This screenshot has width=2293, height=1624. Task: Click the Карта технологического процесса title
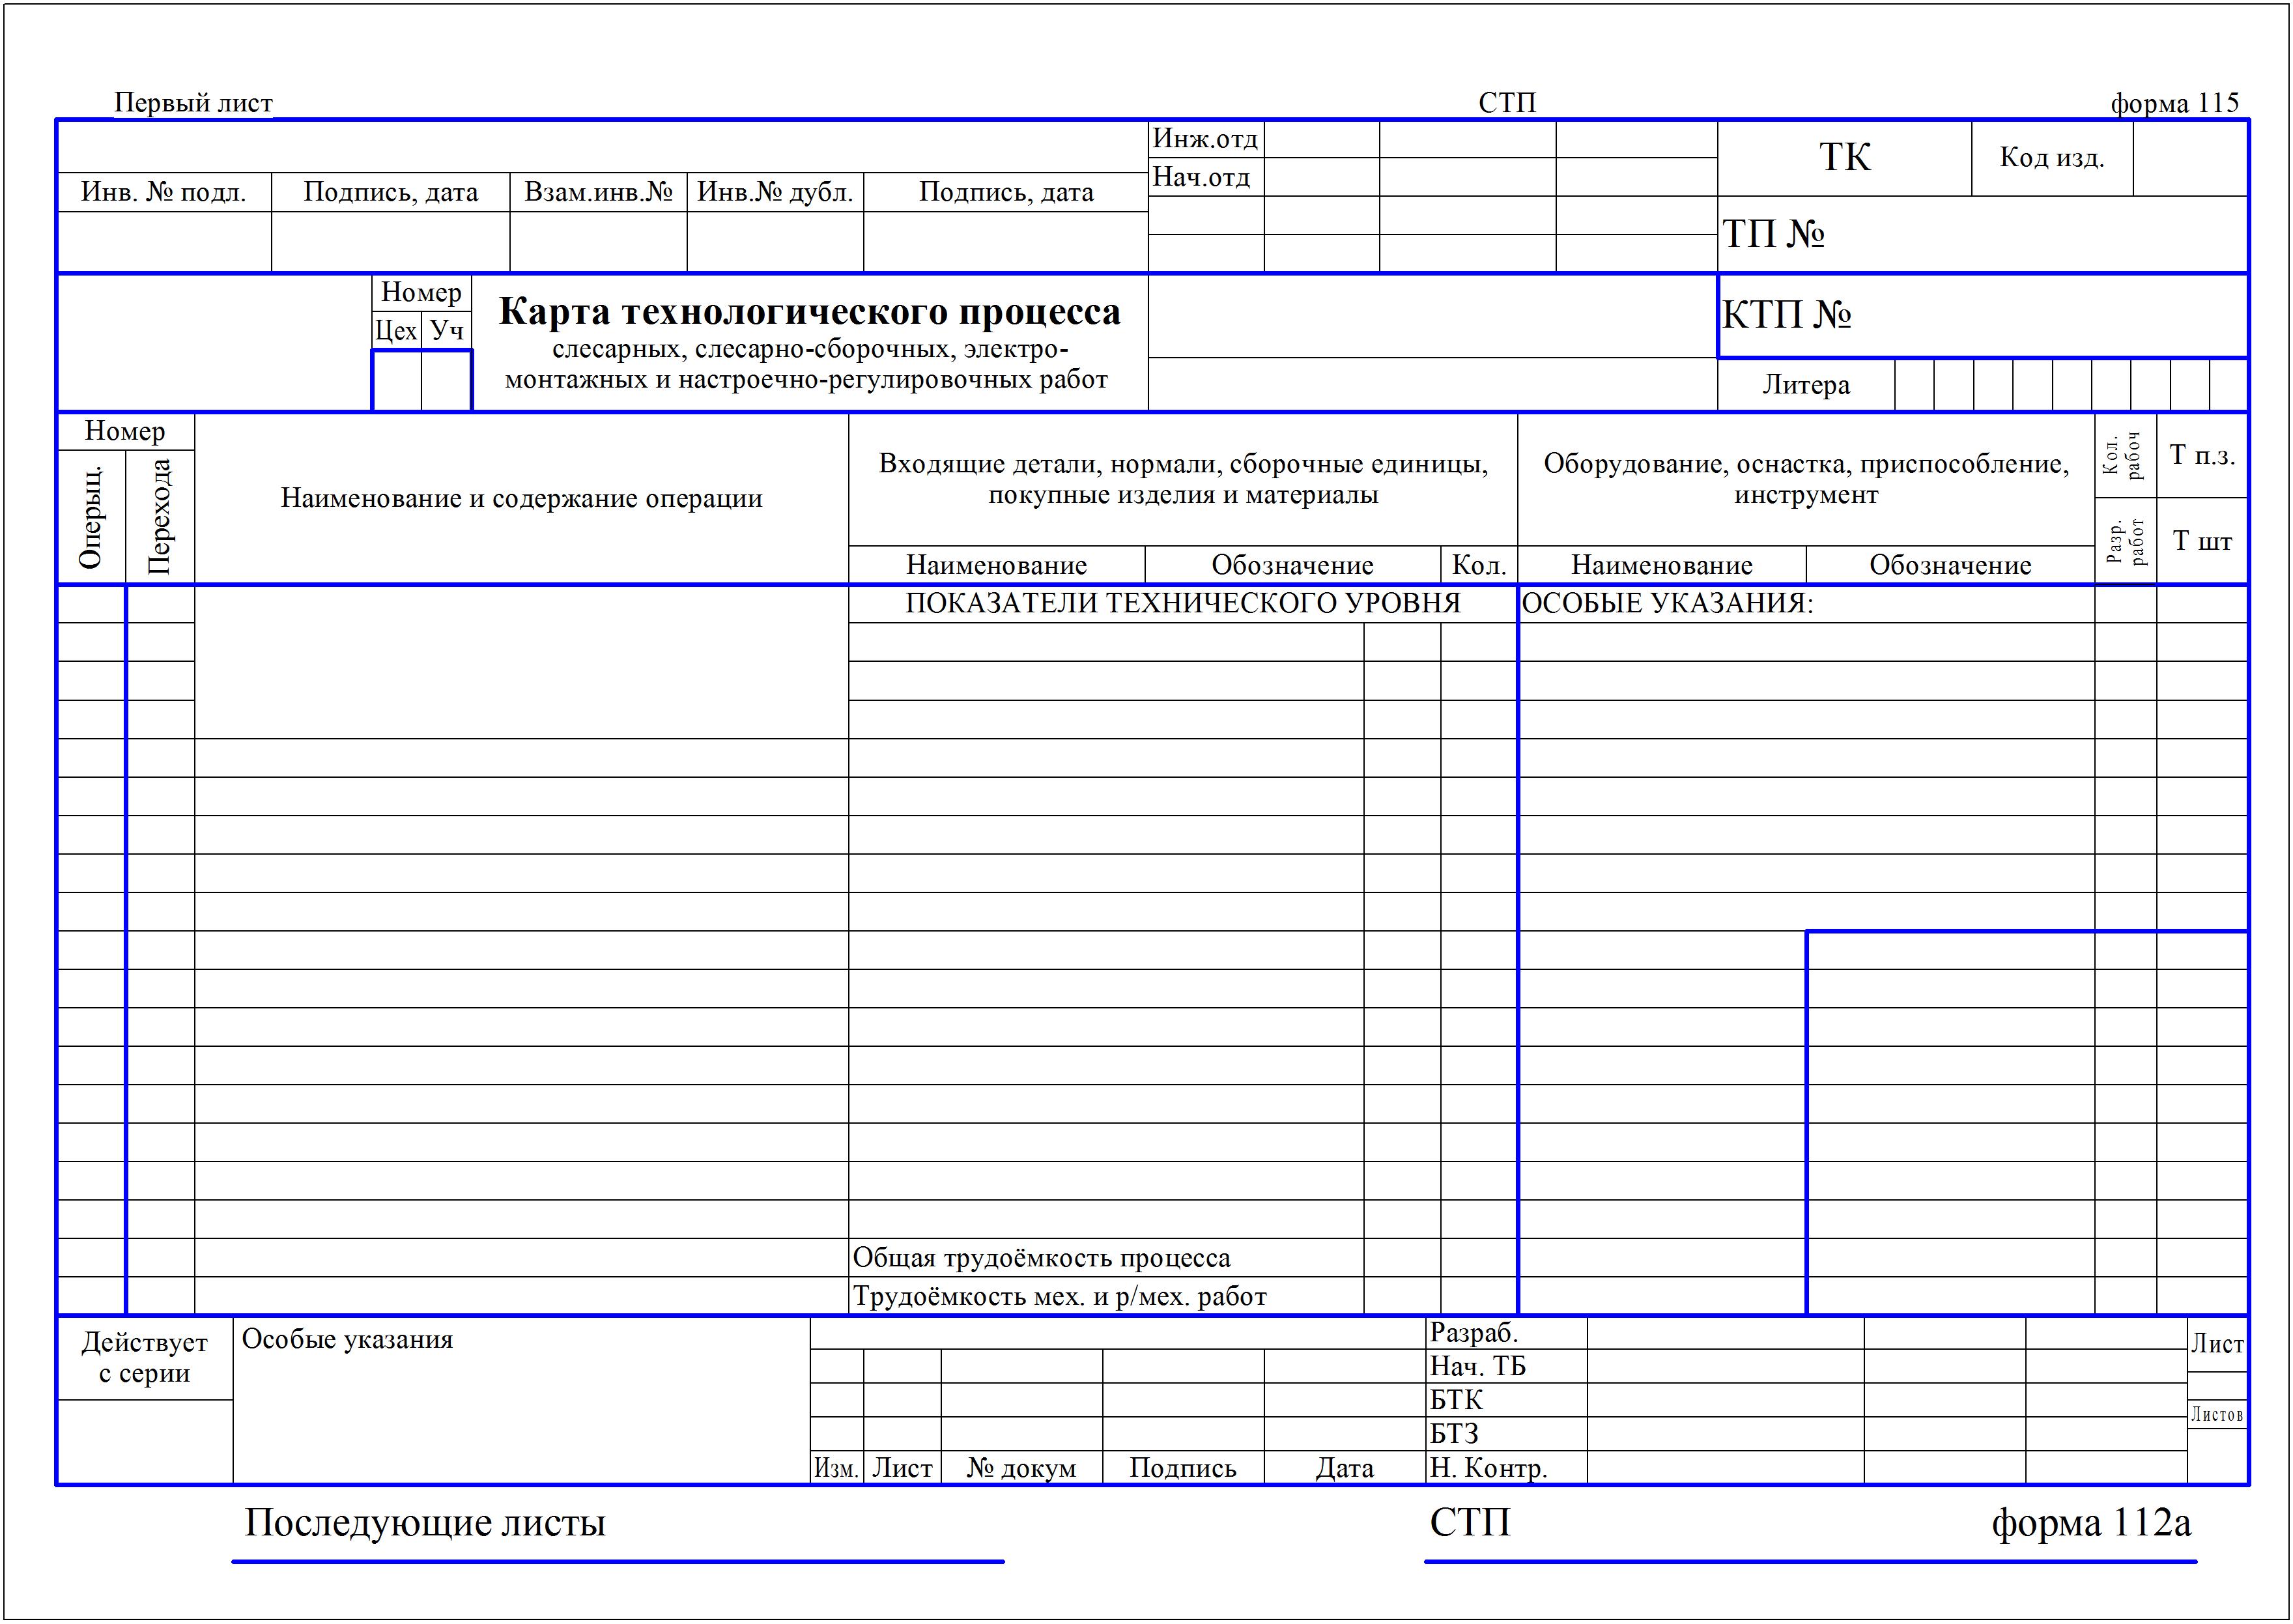[x=809, y=312]
